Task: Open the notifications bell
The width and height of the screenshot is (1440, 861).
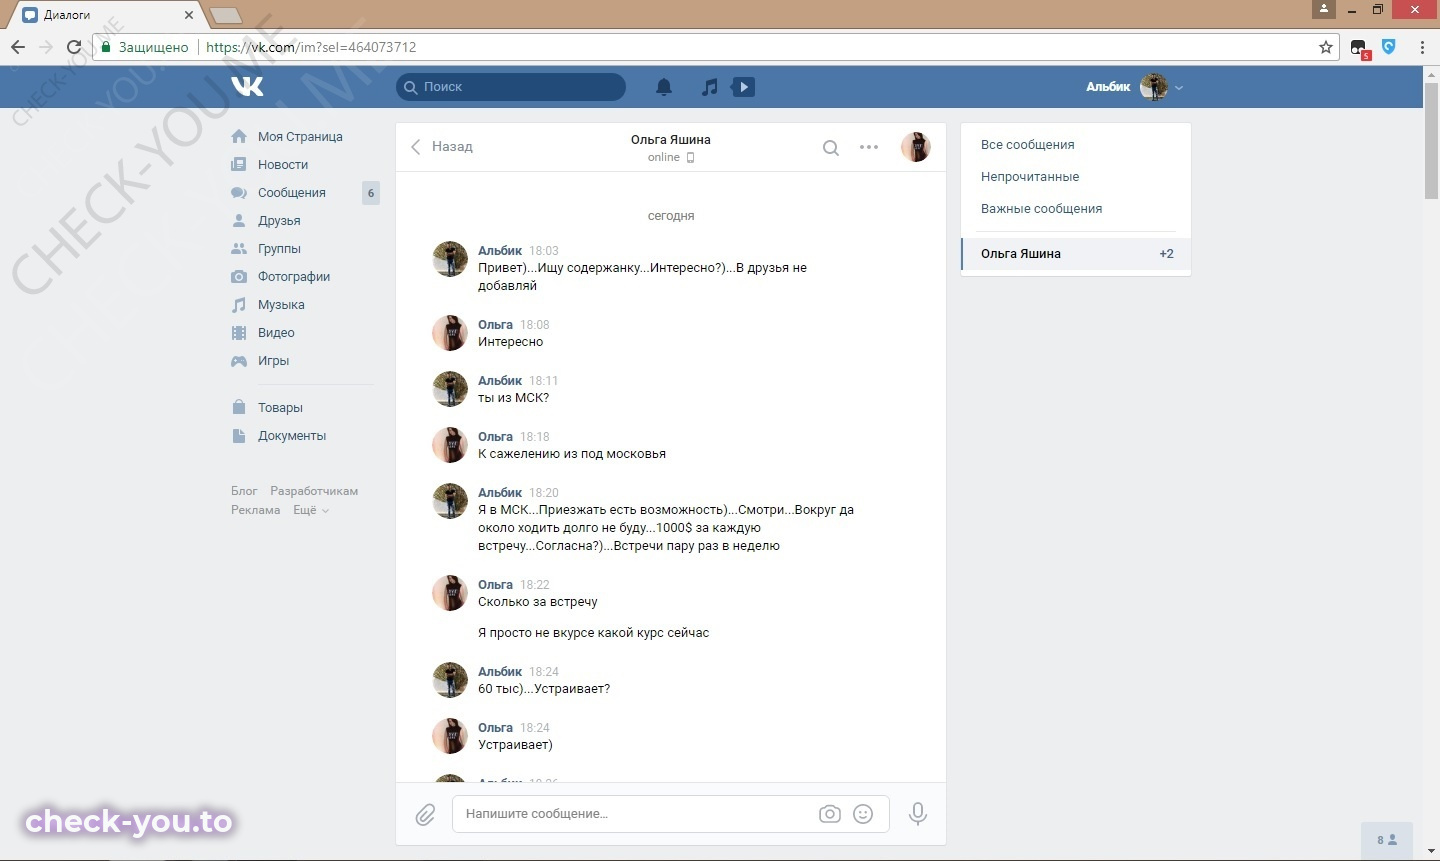Action: click(664, 87)
